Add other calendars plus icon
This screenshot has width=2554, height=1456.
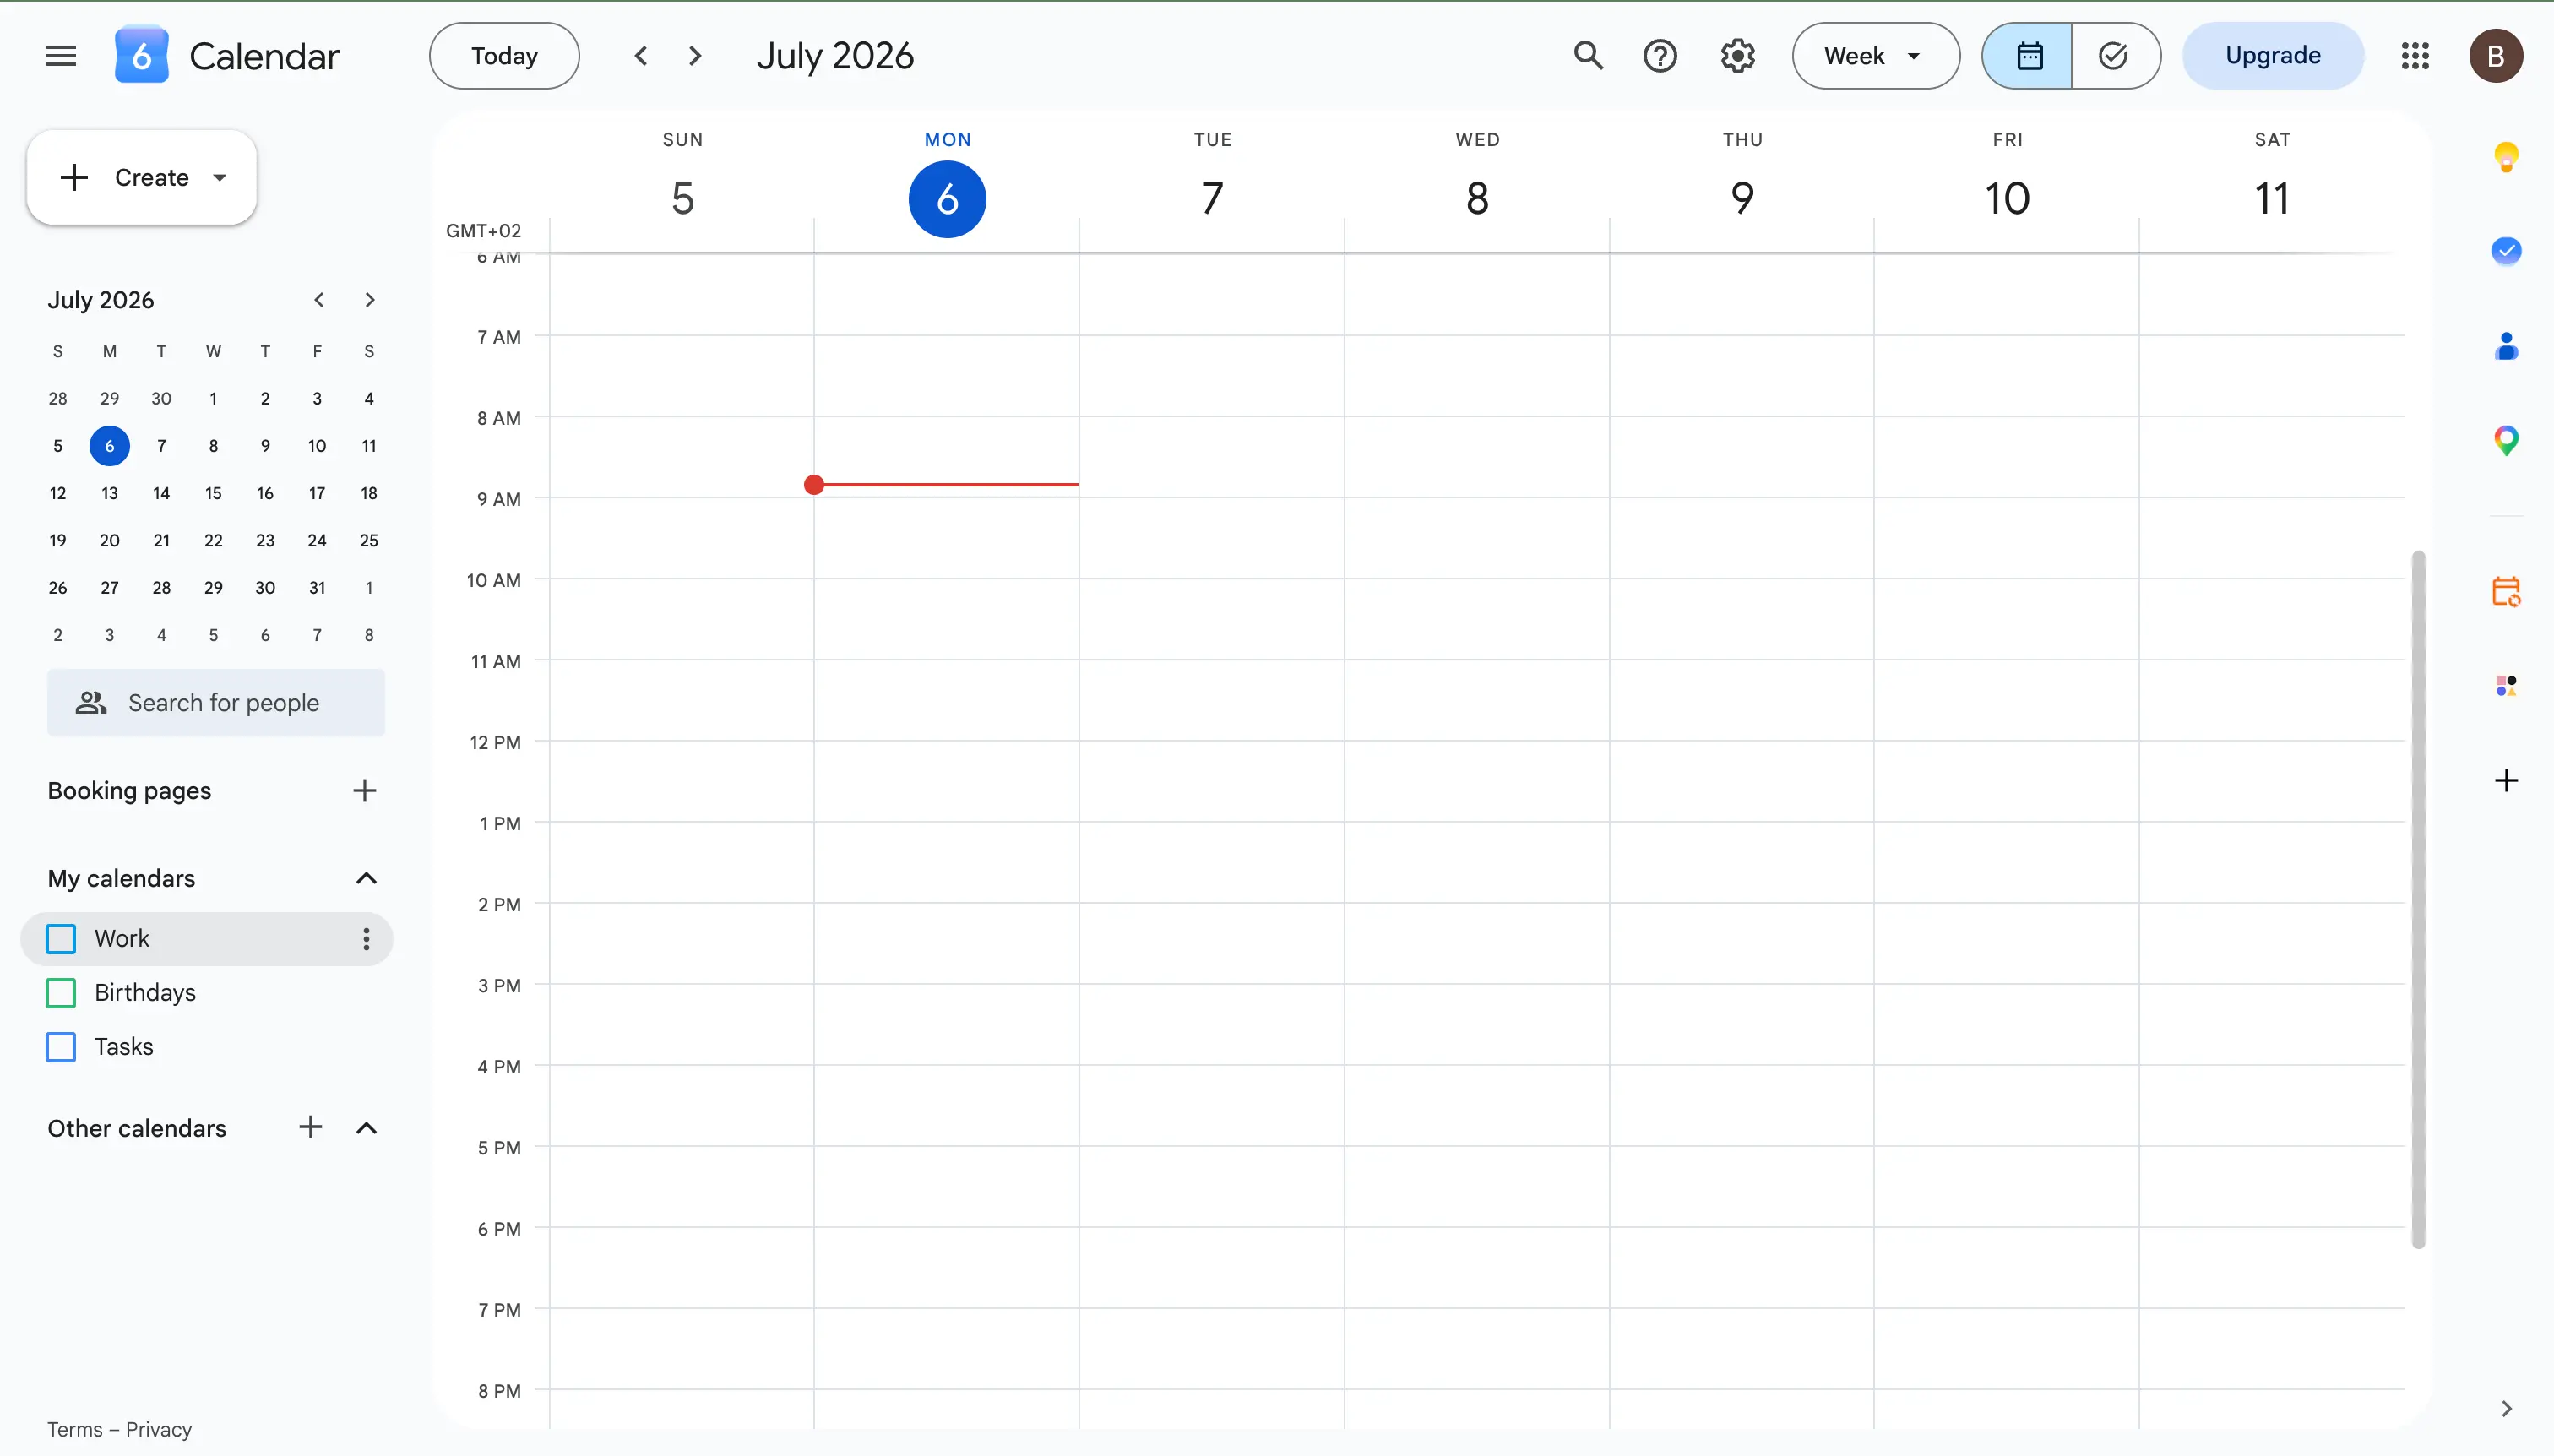pyautogui.click(x=311, y=1127)
